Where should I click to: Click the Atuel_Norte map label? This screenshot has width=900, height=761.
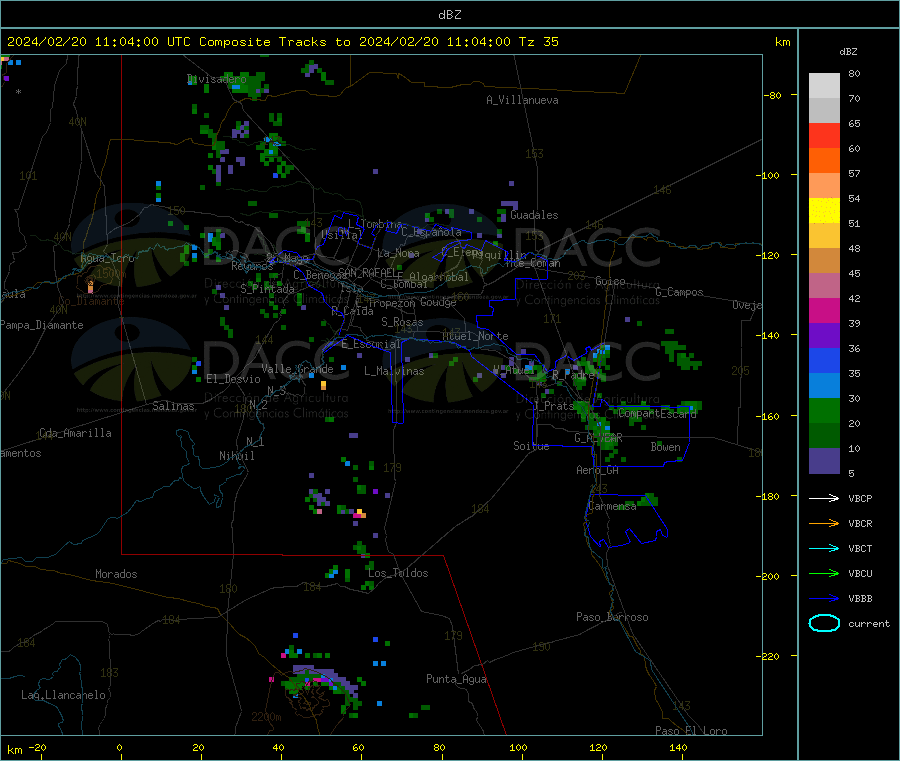pos(475,336)
